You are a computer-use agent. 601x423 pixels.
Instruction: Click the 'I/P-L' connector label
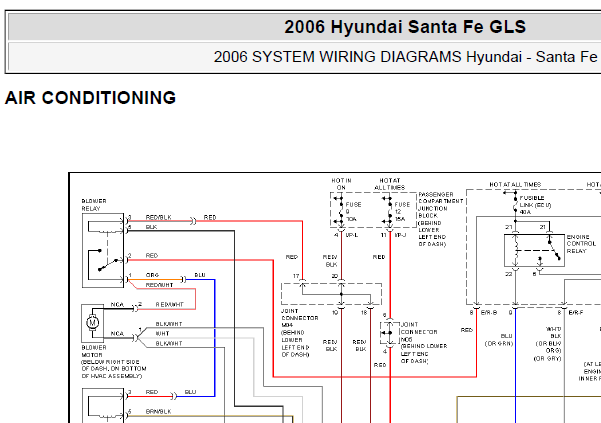[x=351, y=235]
